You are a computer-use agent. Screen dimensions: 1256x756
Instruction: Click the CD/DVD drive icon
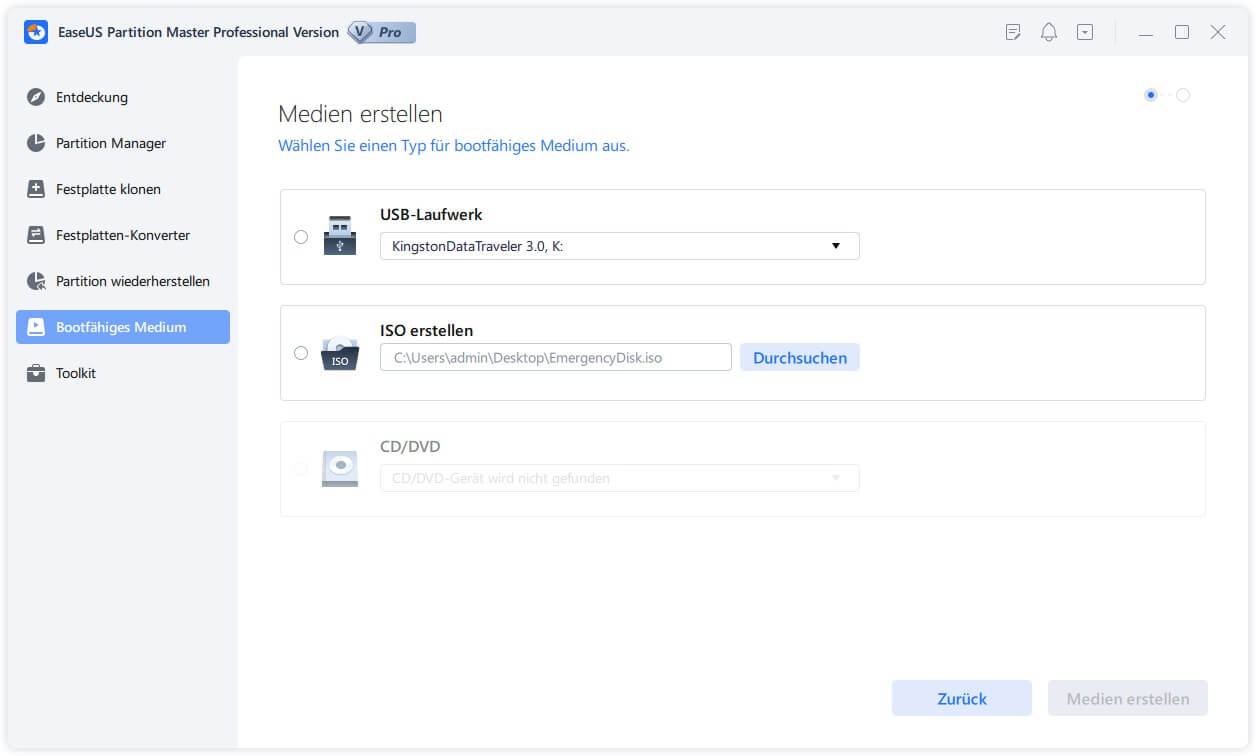click(340, 468)
